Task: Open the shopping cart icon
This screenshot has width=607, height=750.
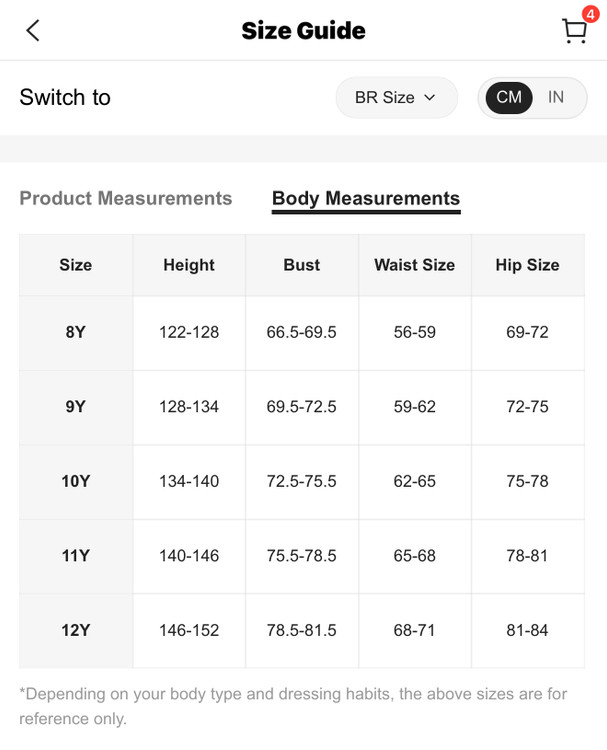Action: (573, 32)
